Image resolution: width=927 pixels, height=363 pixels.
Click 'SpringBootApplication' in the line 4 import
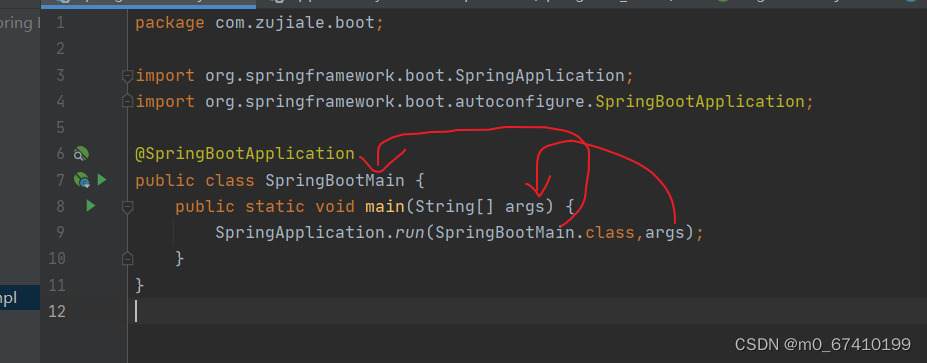(699, 102)
